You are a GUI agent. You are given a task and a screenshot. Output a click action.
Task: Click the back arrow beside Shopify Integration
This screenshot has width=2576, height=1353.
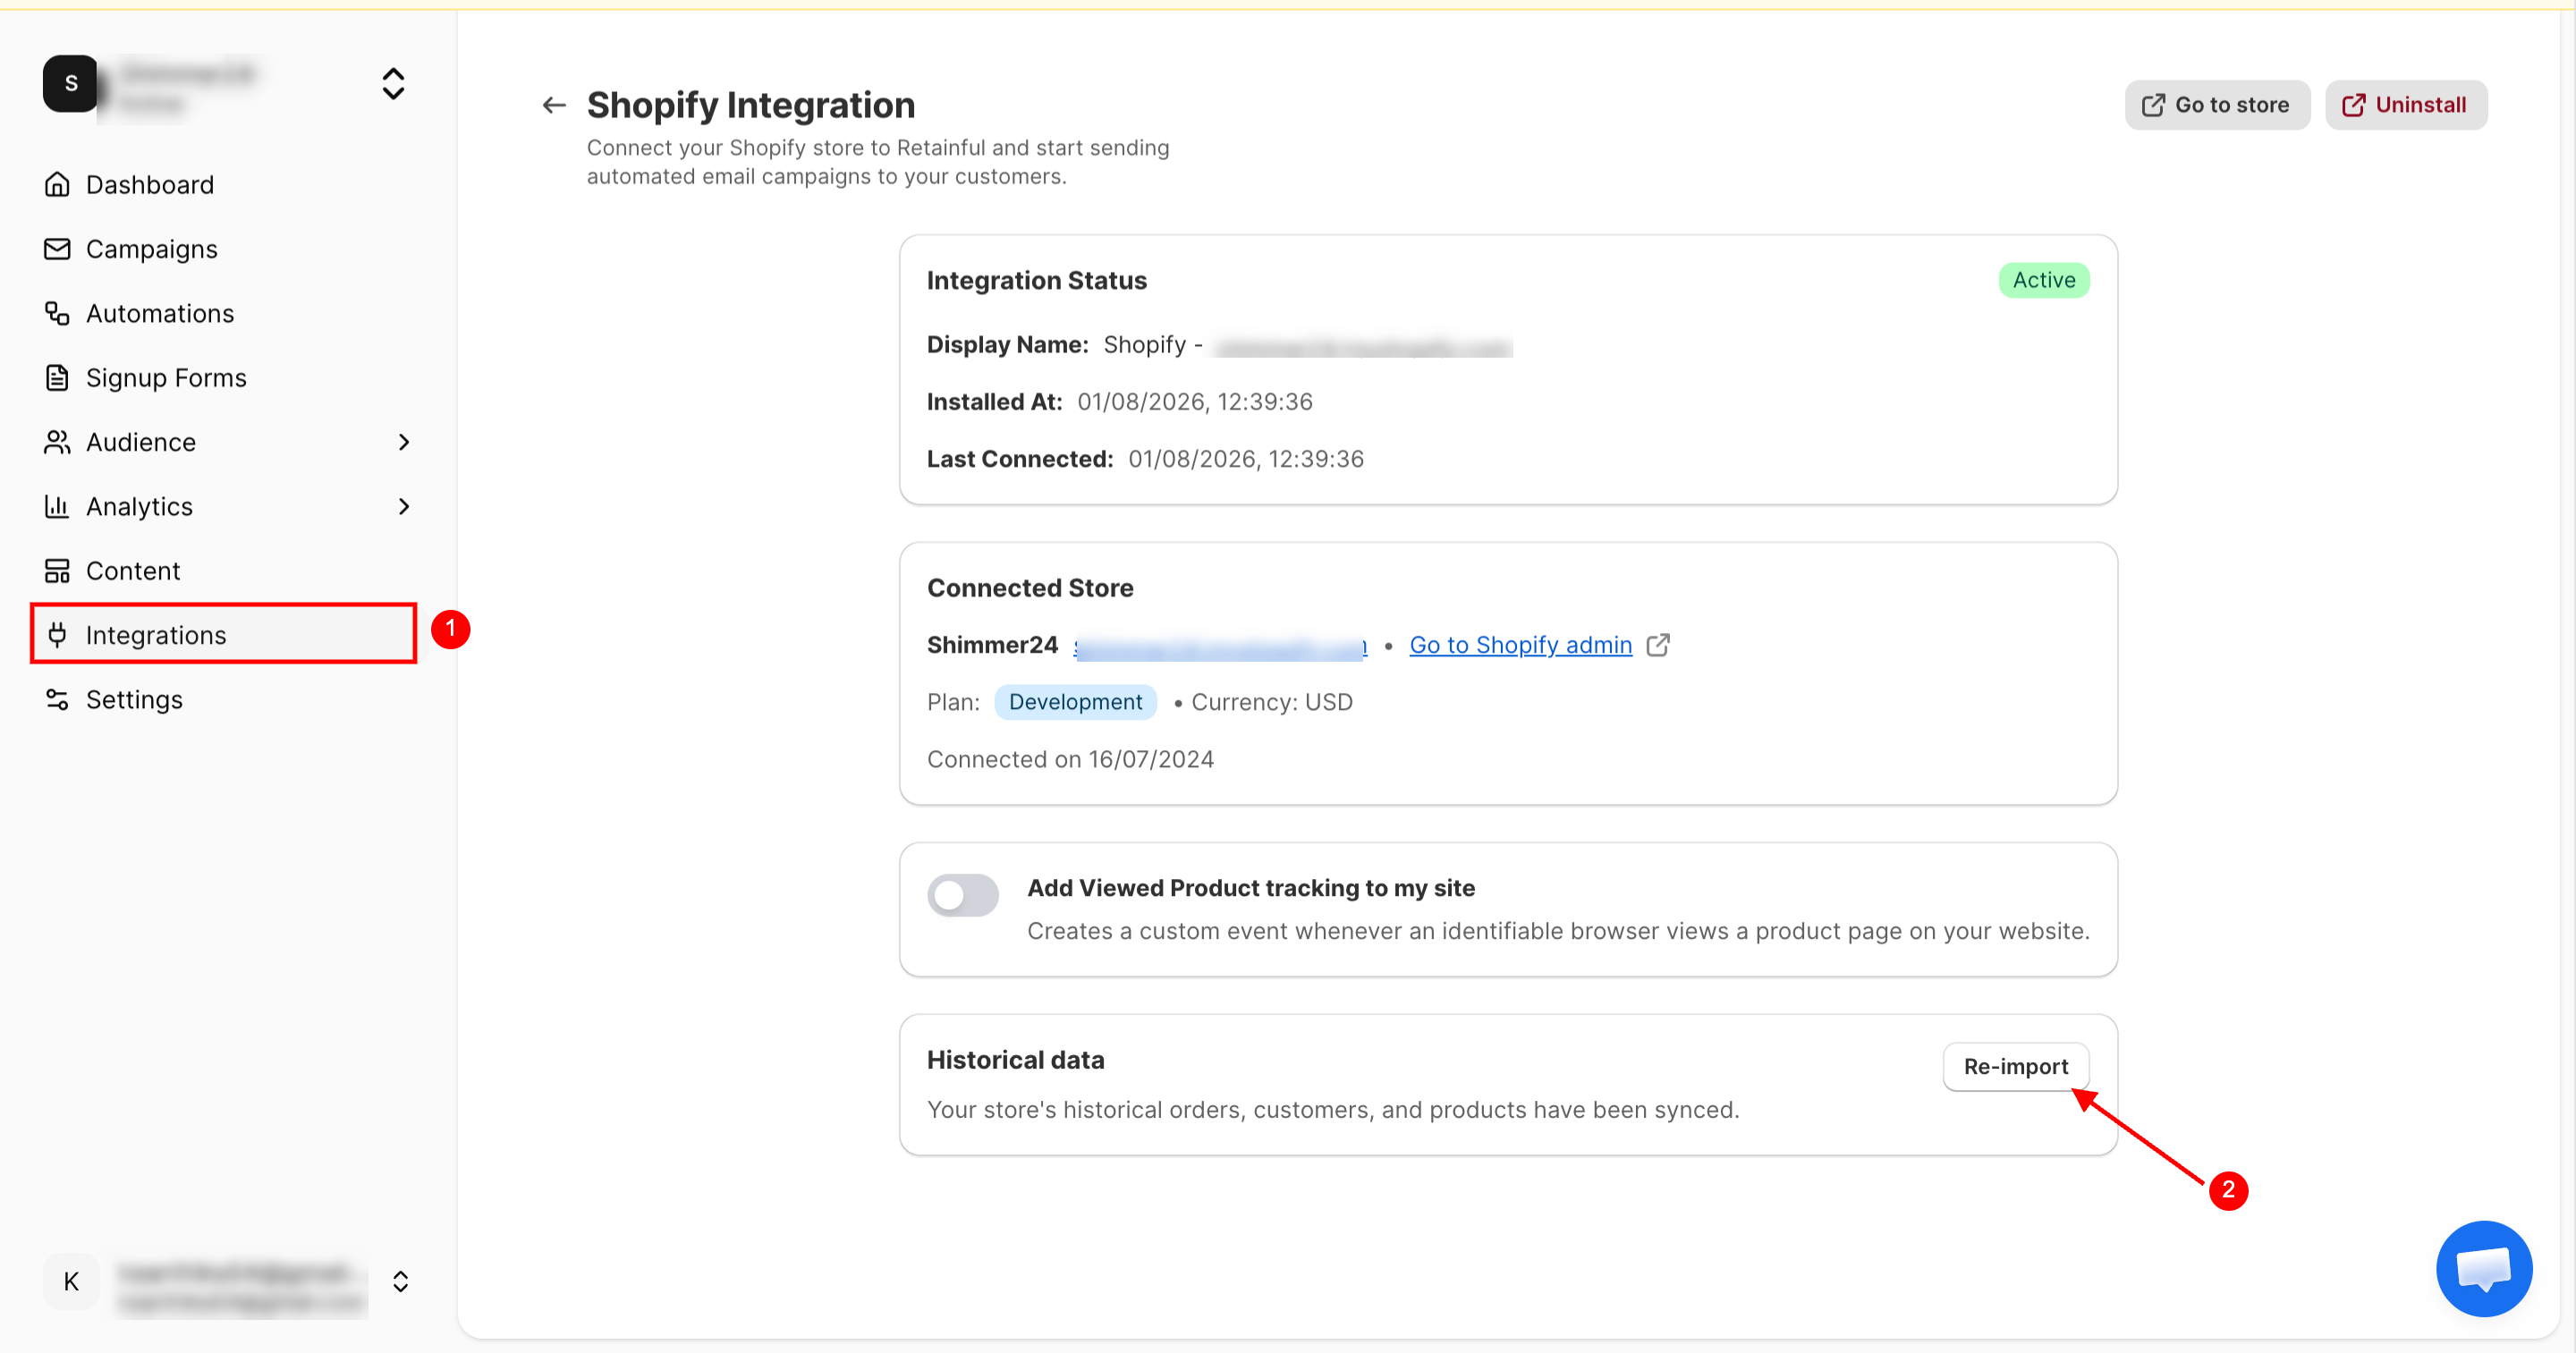click(x=554, y=105)
